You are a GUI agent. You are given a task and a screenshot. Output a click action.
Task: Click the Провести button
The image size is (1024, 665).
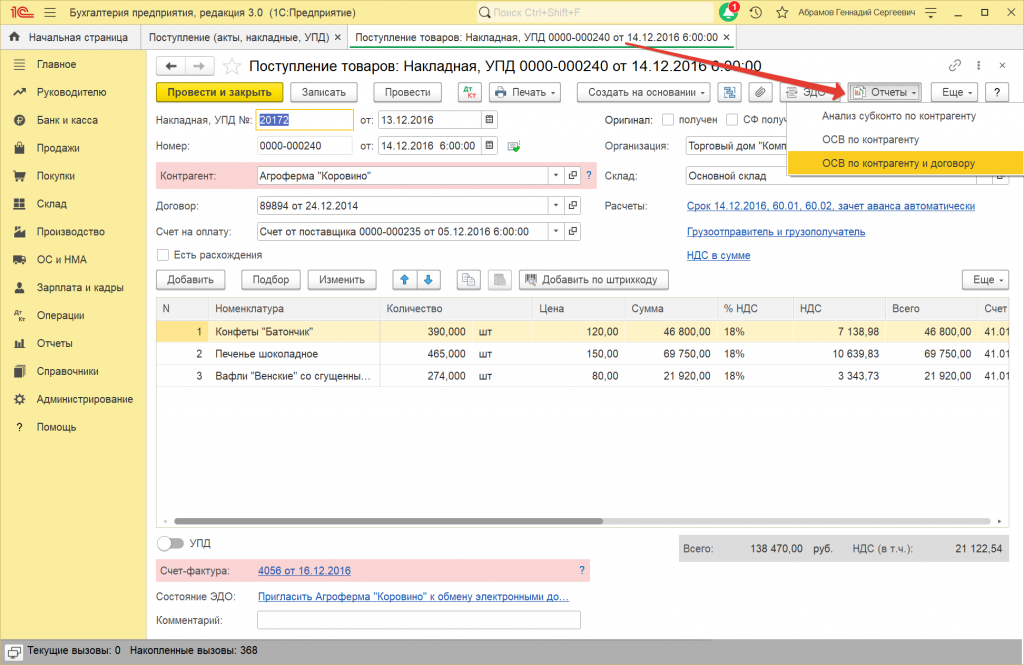click(x=408, y=92)
